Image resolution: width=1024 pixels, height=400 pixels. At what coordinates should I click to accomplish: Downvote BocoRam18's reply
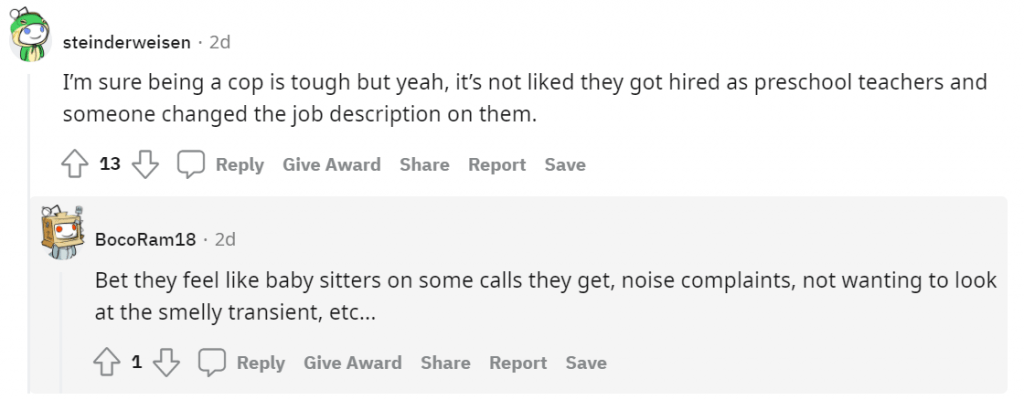pyautogui.click(x=166, y=363)
